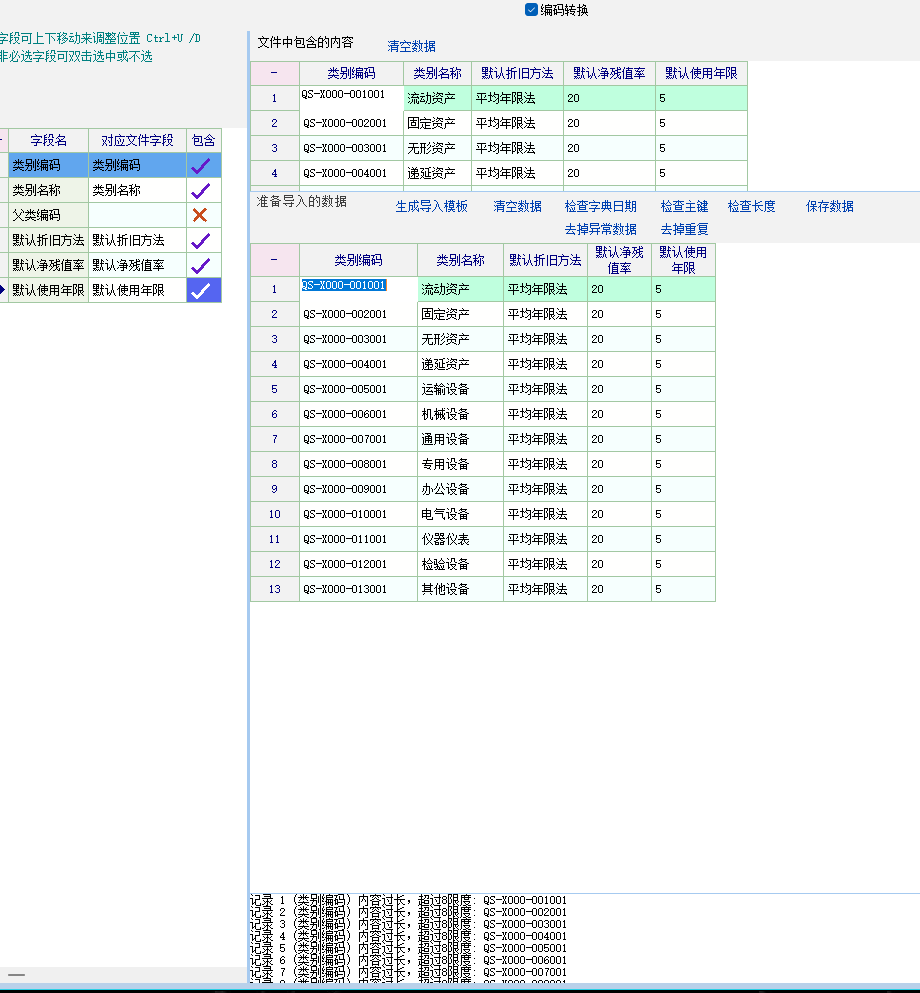Click the minus corner of the field mapping grid
The width and height of the screenshot is (920, 993).
point(2,141)
